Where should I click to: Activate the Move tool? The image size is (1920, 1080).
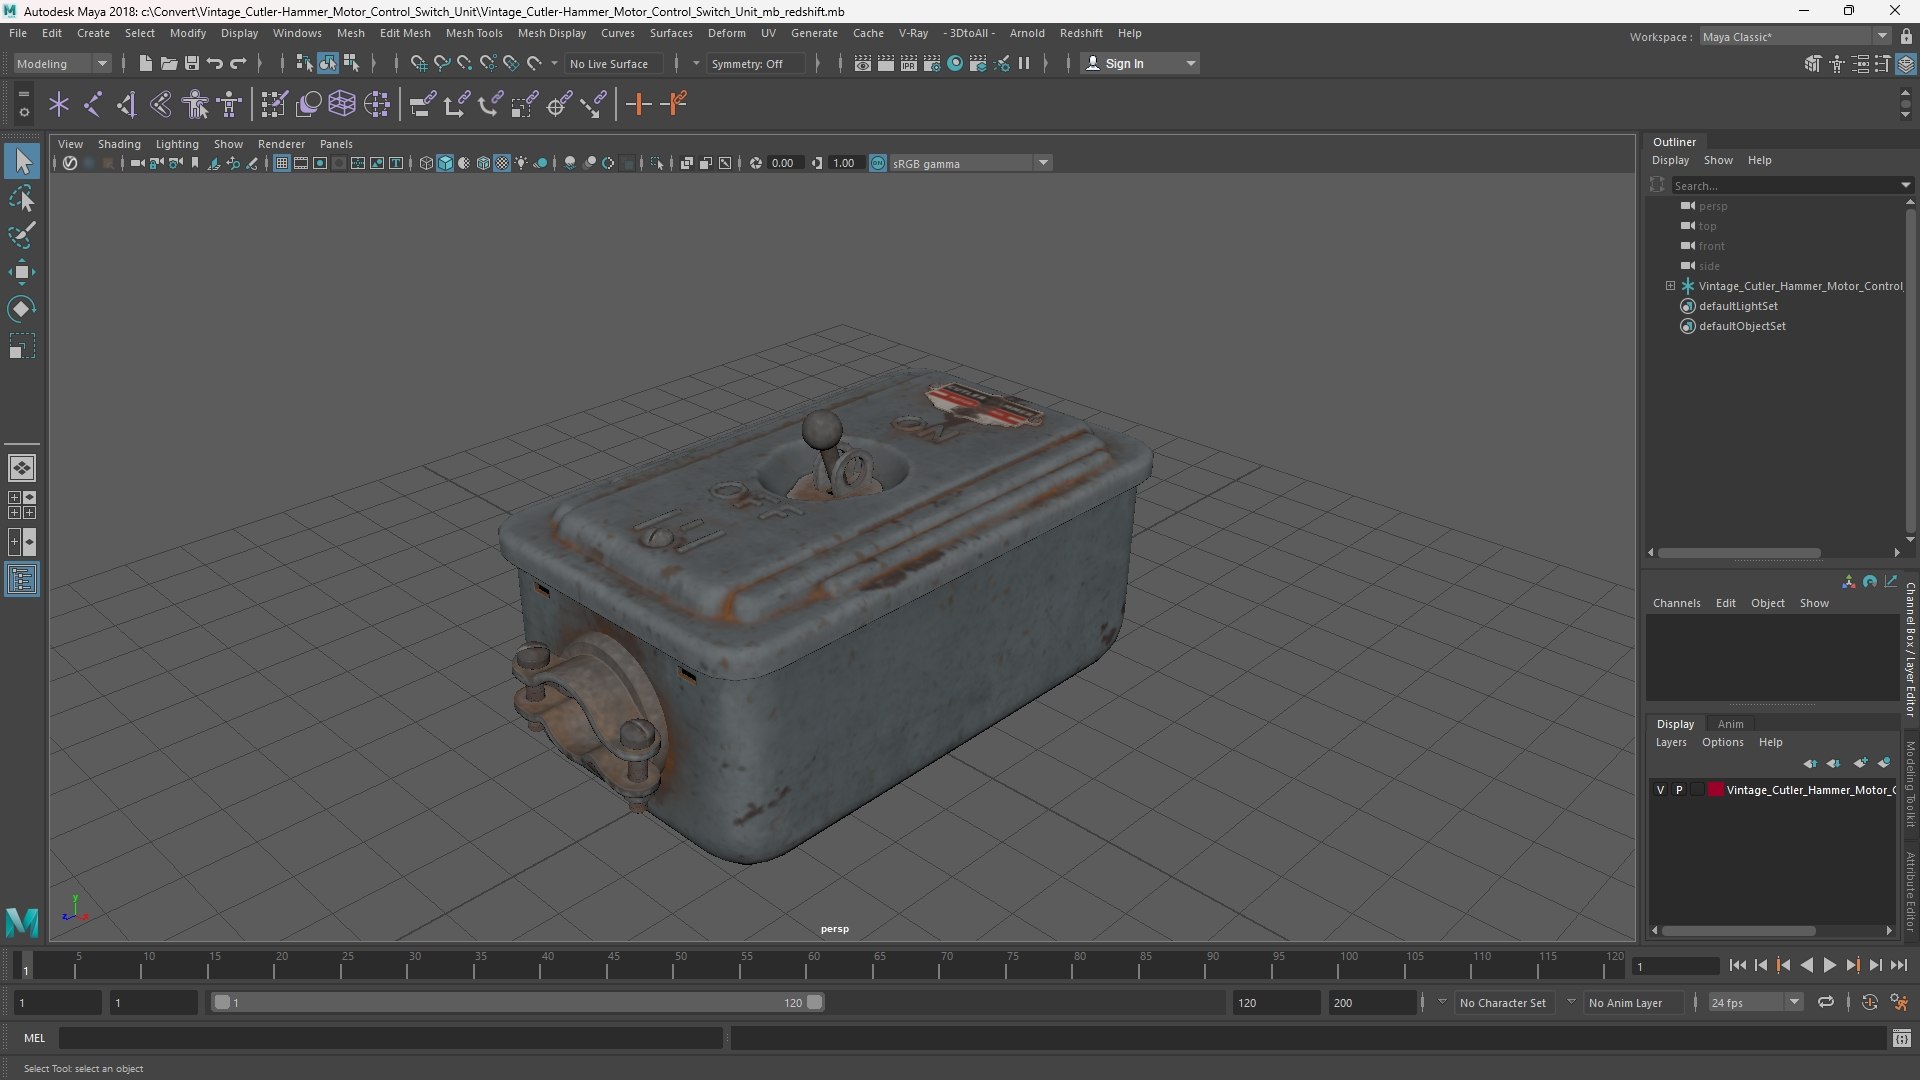pyautogui.click(x=21, y=272)
